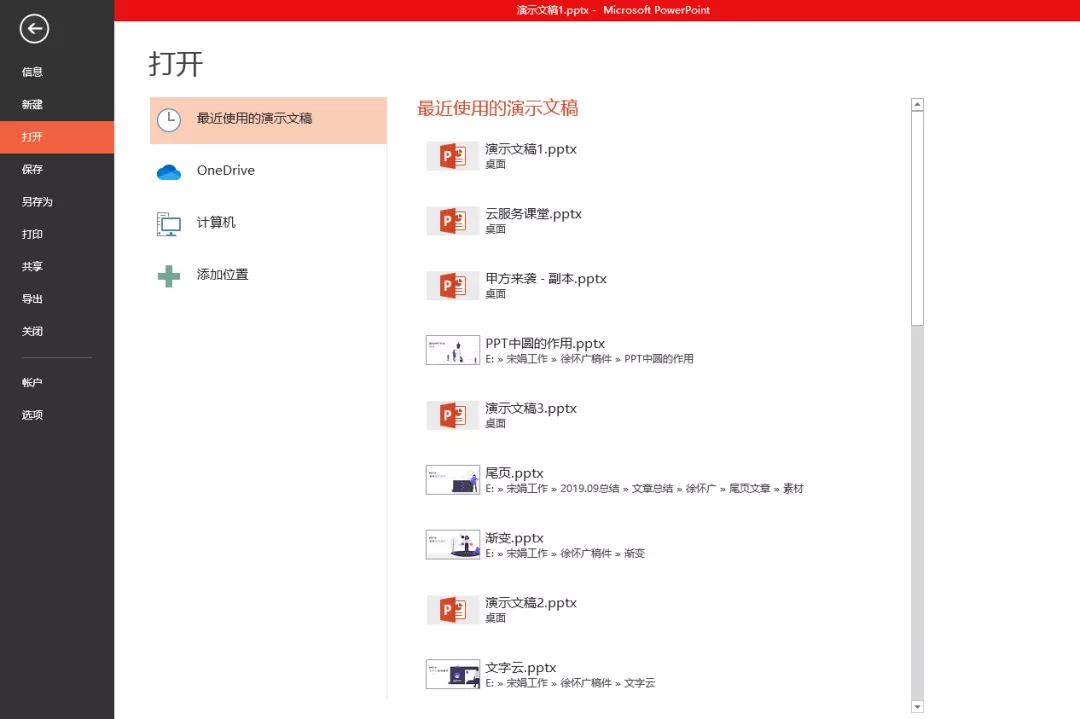
Task: Click the PowerPoint icon of 甲方来袭 - 副本.pptx
Action: click(453, 286)
